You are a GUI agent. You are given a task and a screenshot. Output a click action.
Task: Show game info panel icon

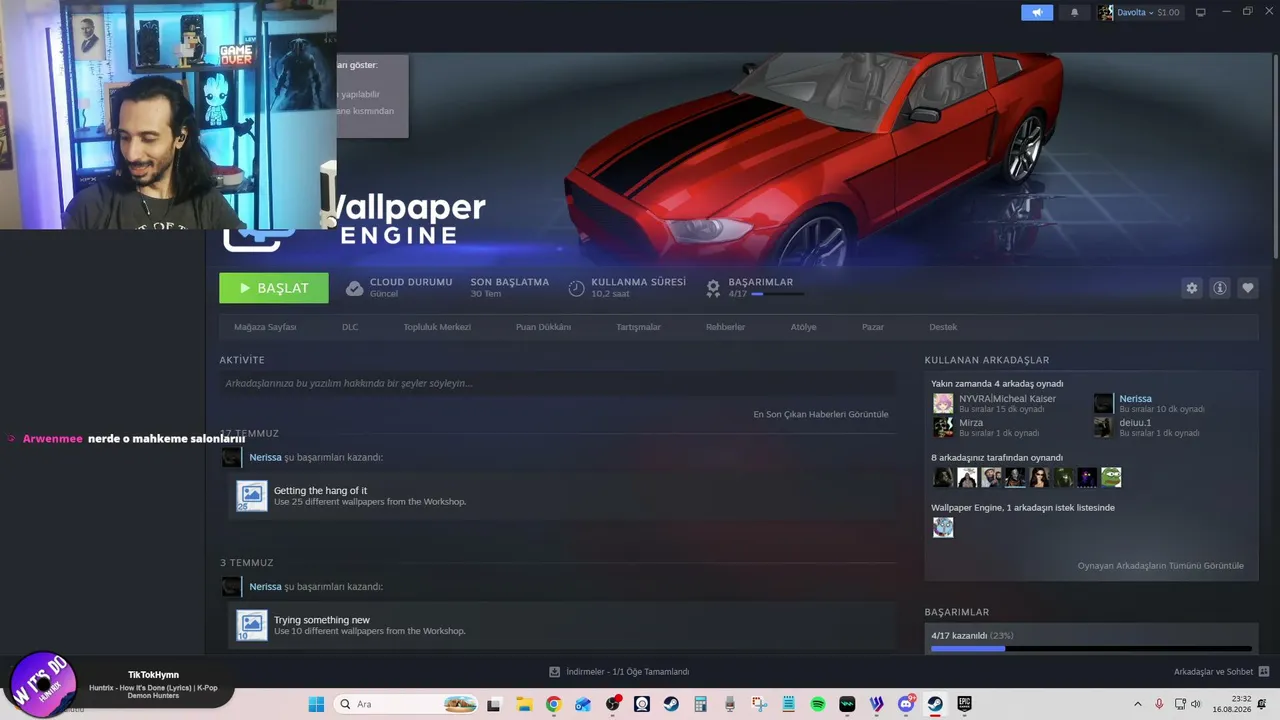tap(1220, 288)
